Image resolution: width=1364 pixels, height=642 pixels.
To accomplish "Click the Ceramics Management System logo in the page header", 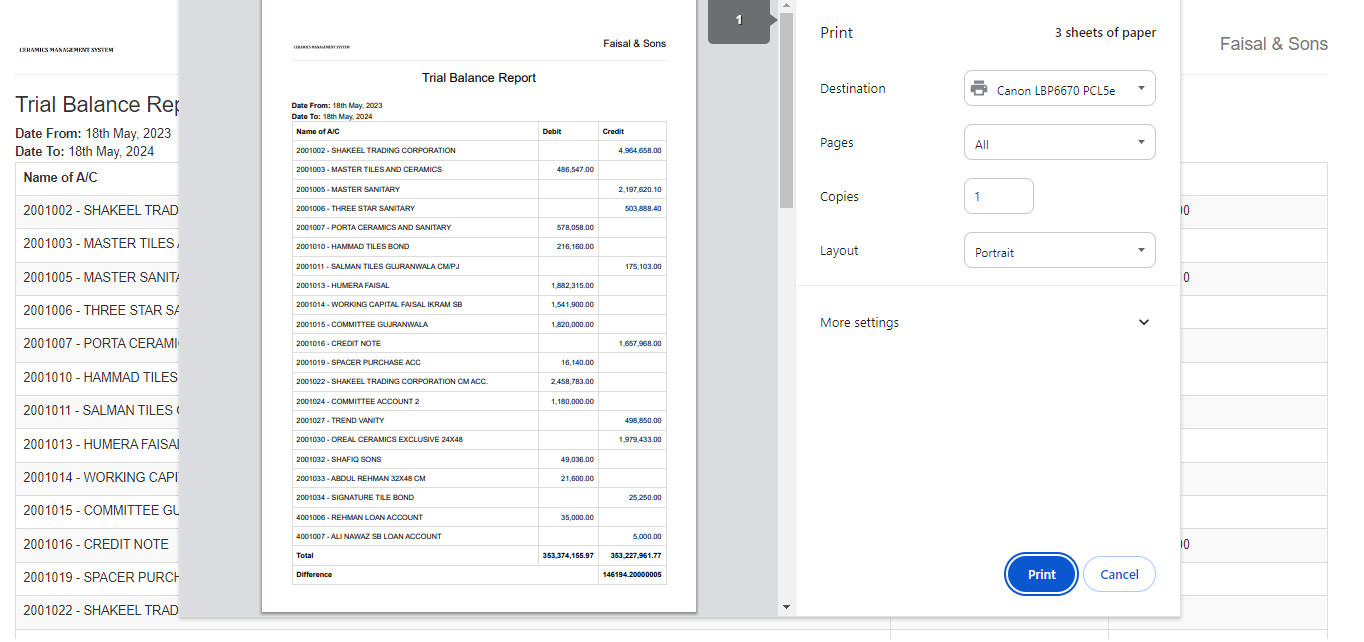I will coord(66,49).
